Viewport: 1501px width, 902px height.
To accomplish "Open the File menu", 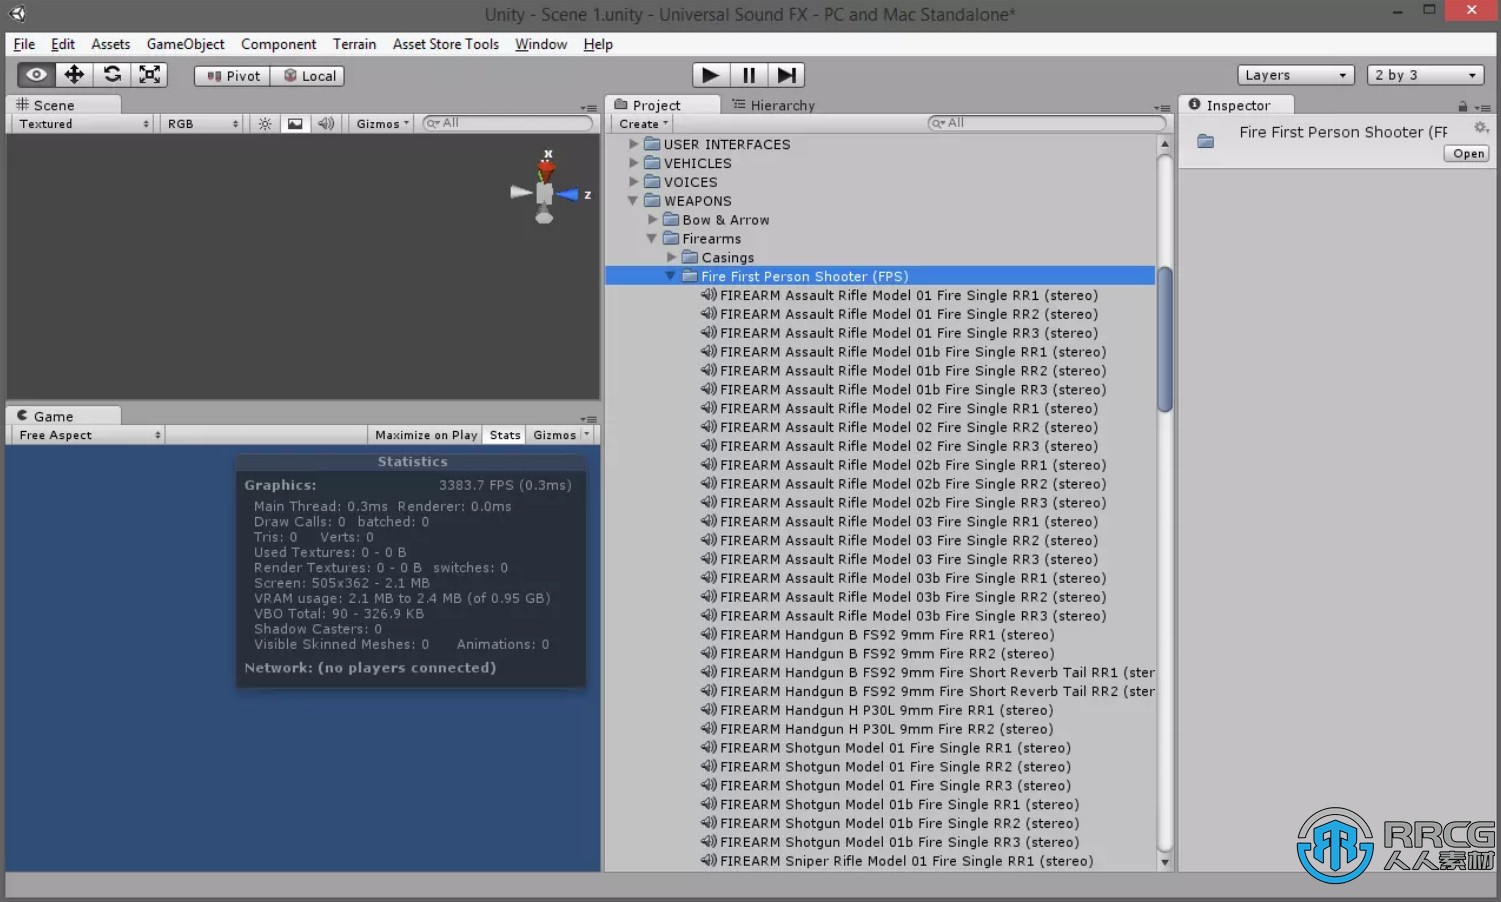I will (24, 44).
